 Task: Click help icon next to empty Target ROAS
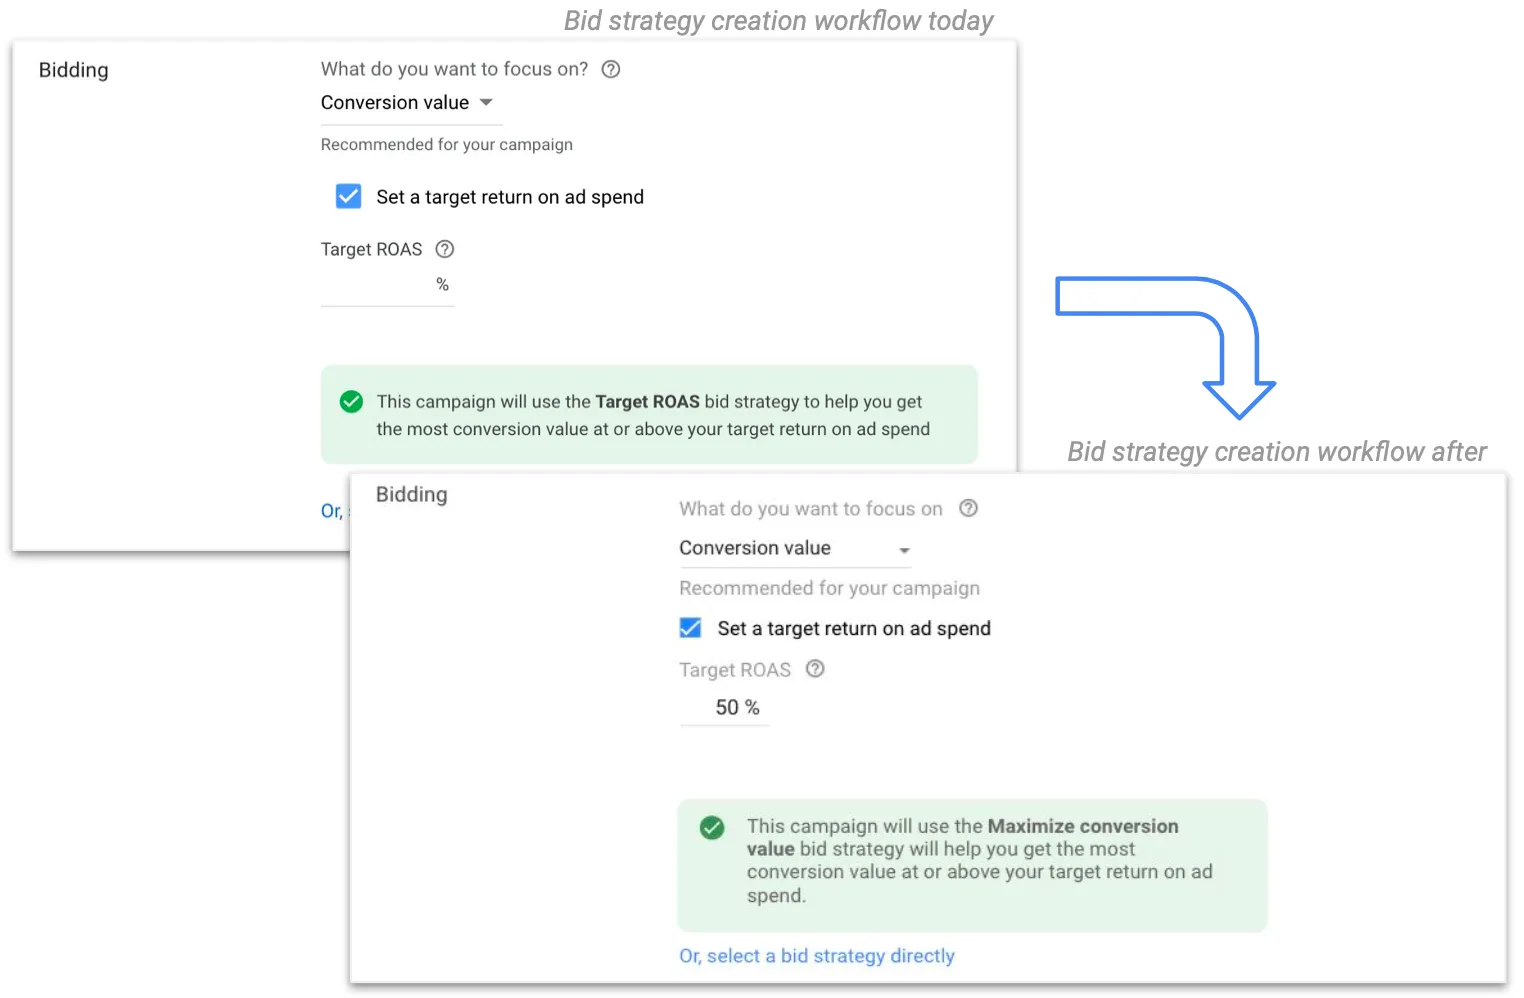(445, 249)
